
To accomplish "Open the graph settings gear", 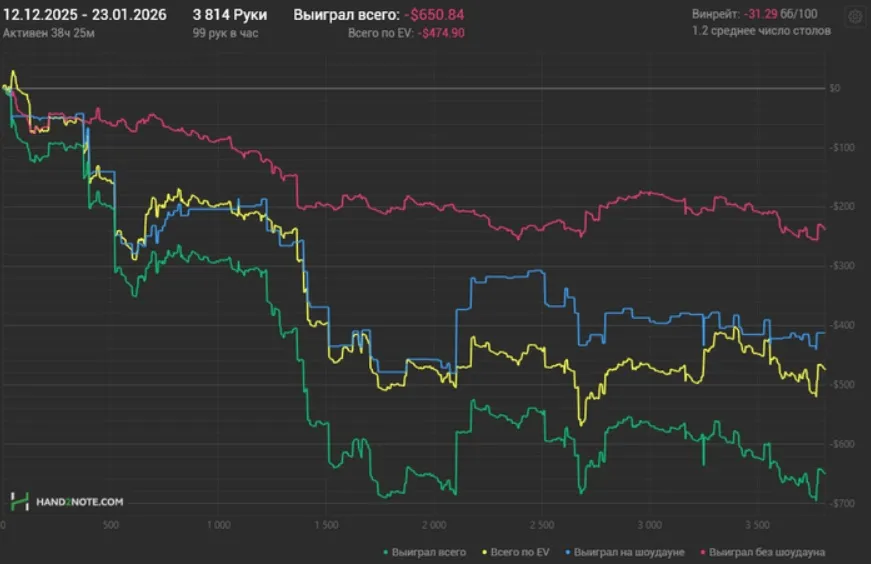I will 855,16.
